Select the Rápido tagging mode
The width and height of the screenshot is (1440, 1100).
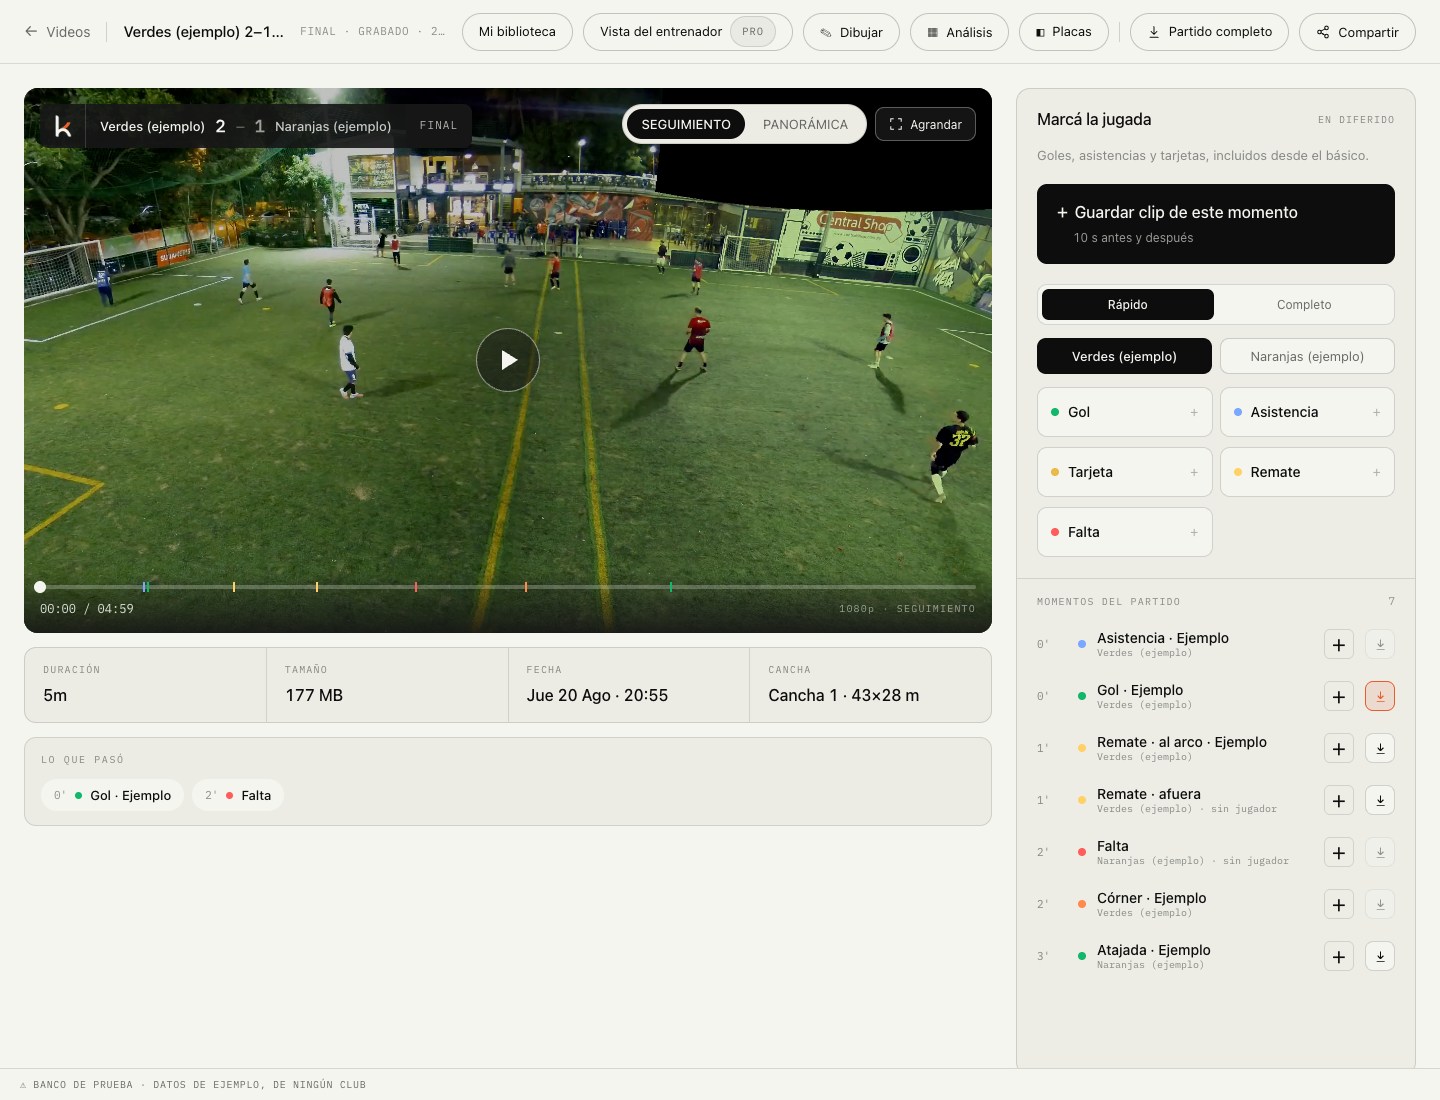pyautogui.click(x=1128, y=305)
